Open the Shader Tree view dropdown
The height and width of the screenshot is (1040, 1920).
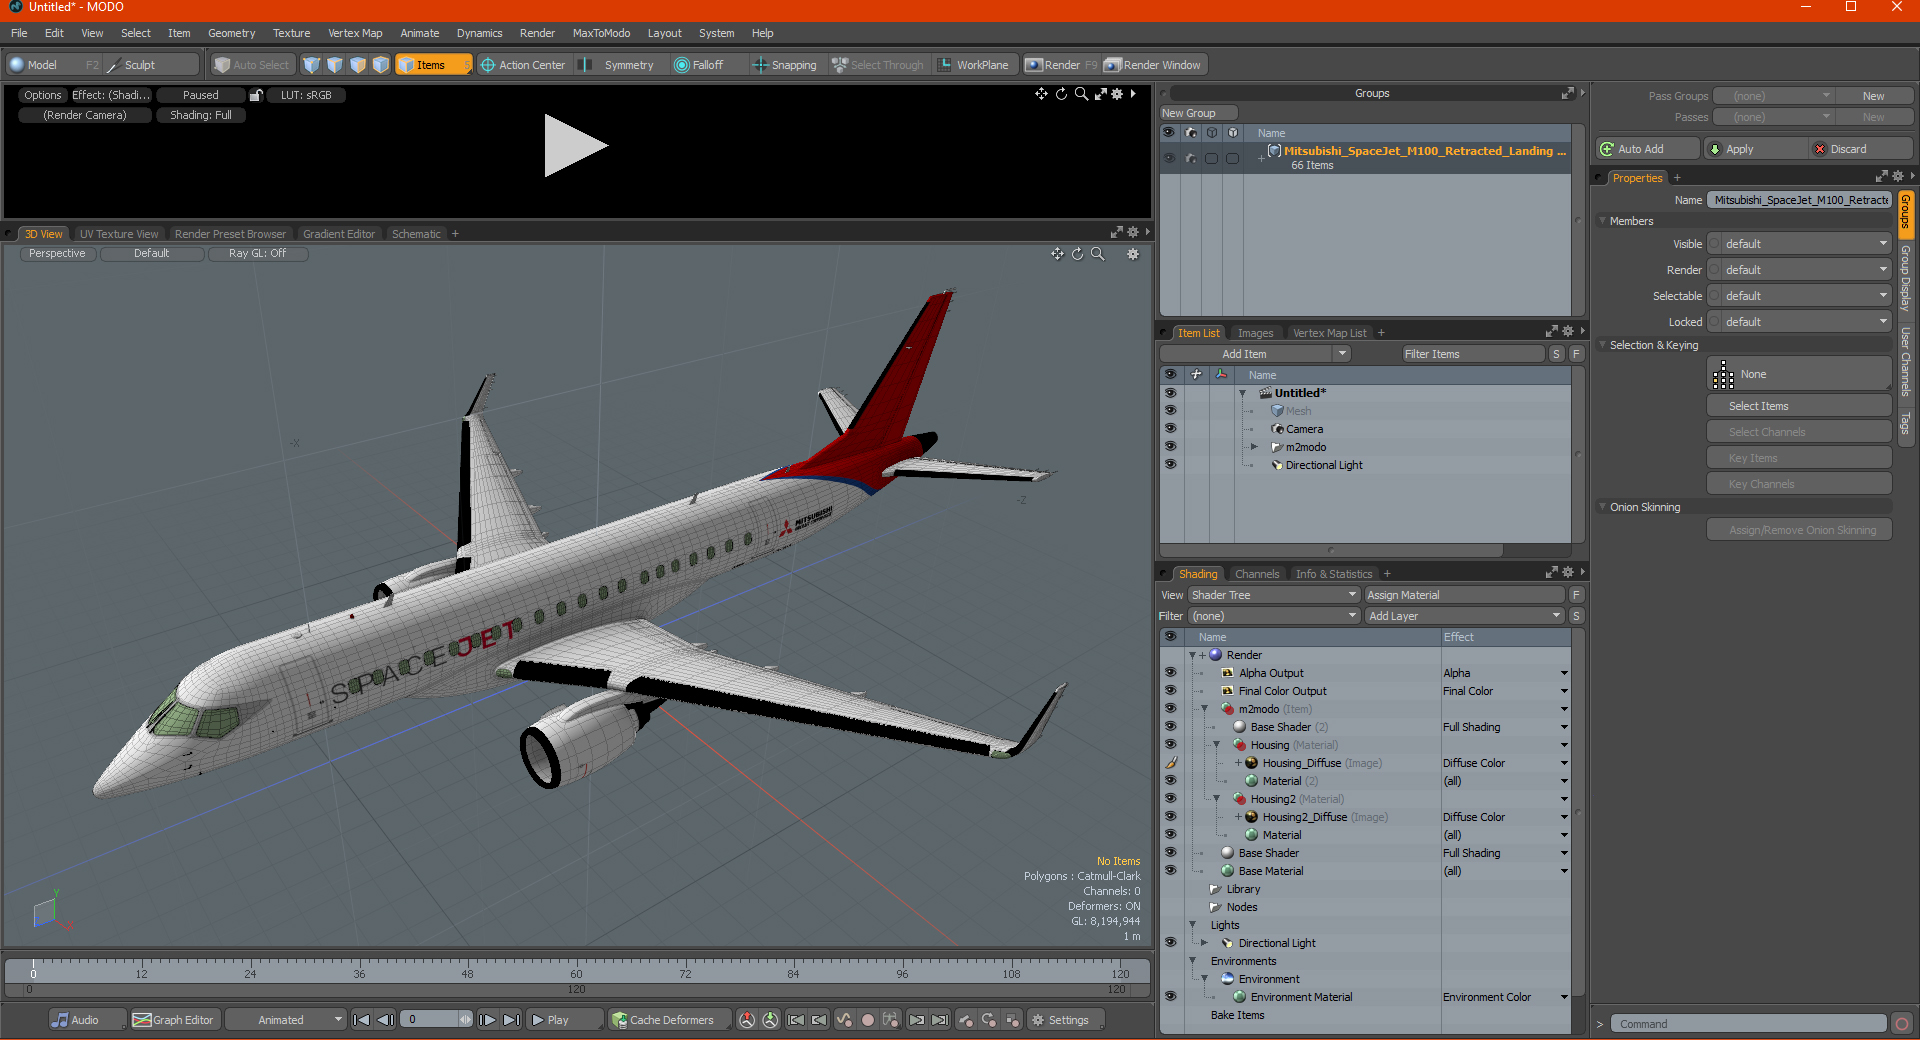click(1274, 595)
